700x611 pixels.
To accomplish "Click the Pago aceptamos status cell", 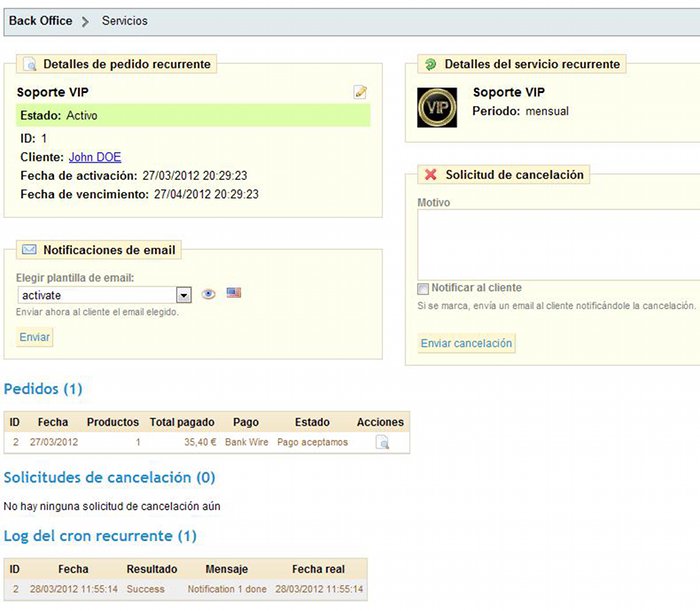I will (x=312, y=442).
